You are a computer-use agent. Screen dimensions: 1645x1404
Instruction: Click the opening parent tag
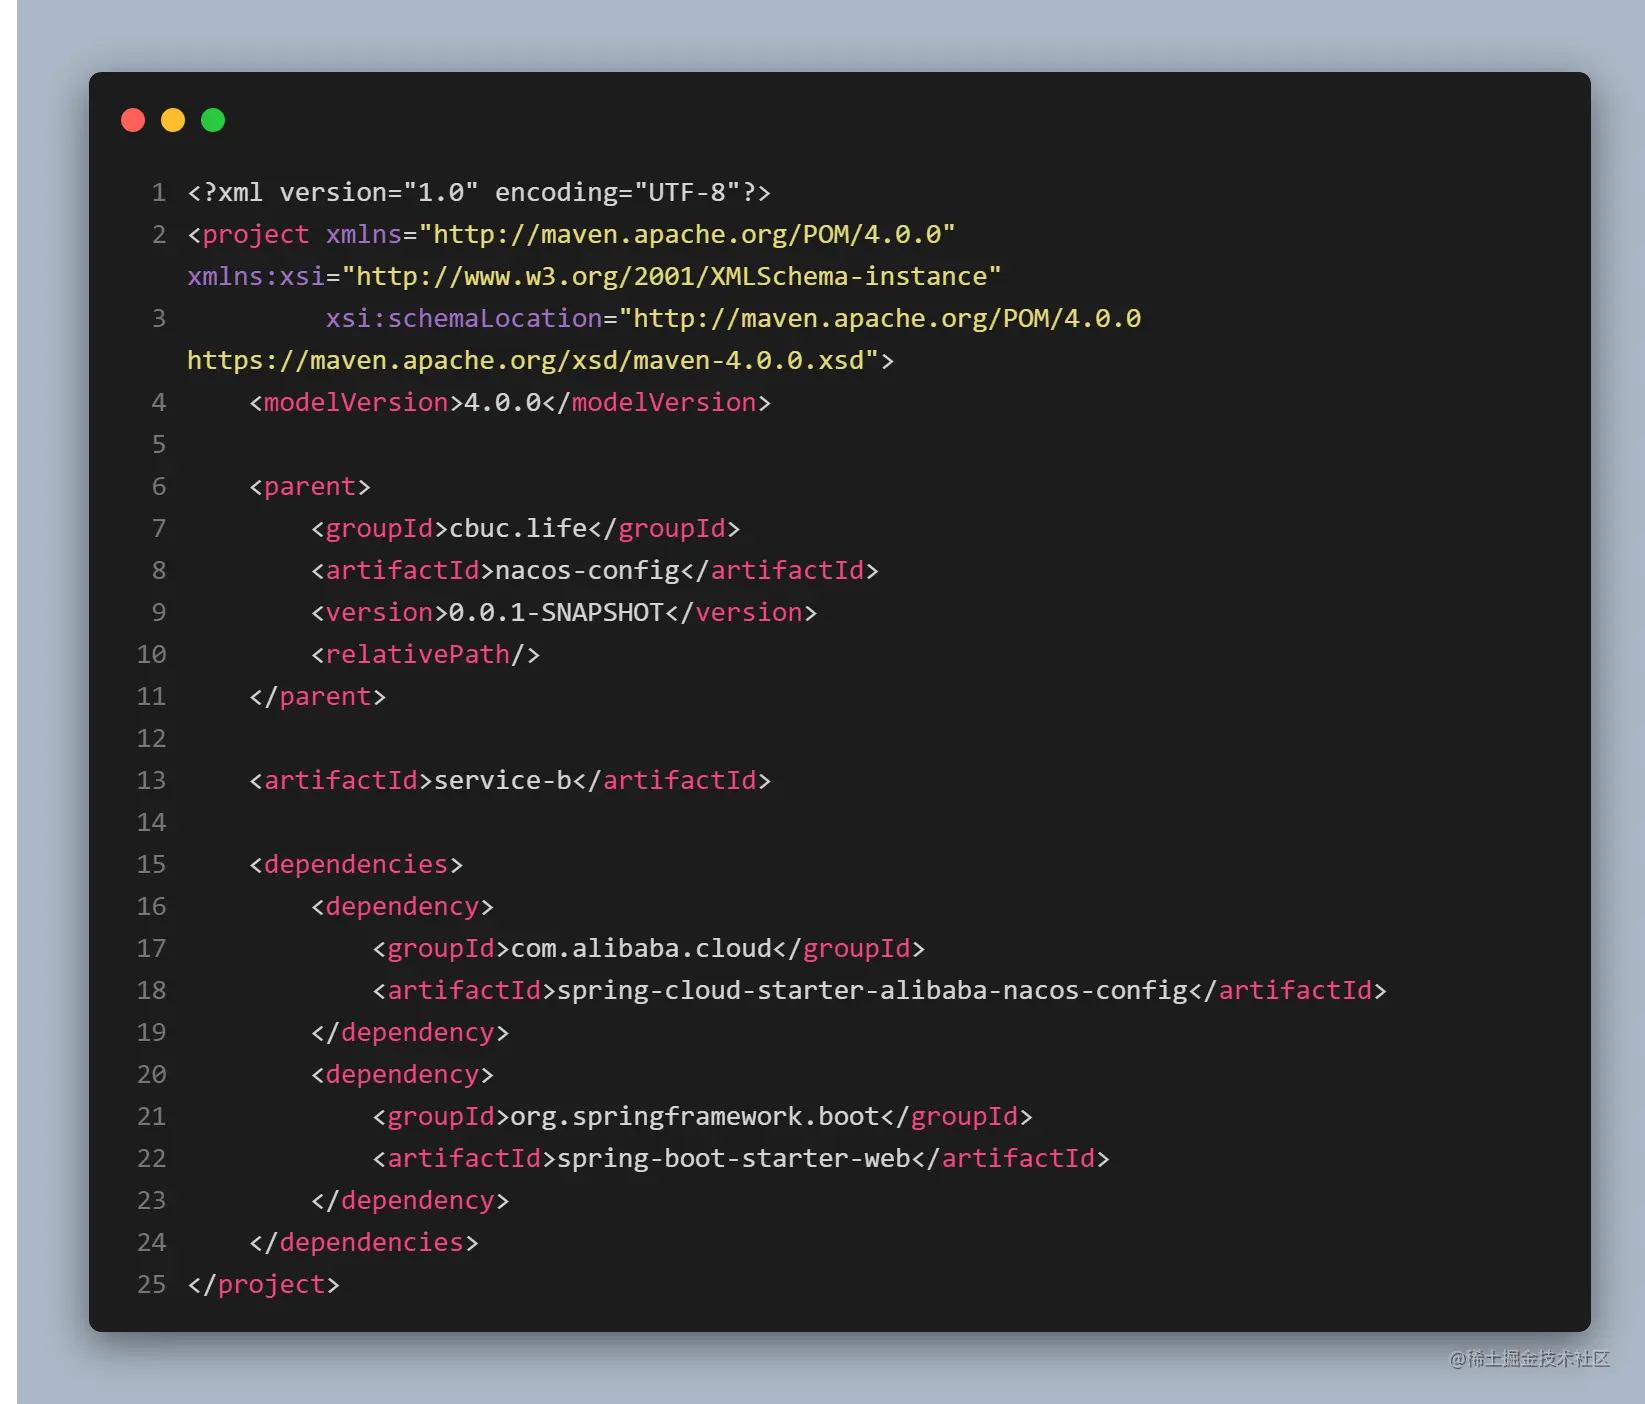[x=310, y=487]
